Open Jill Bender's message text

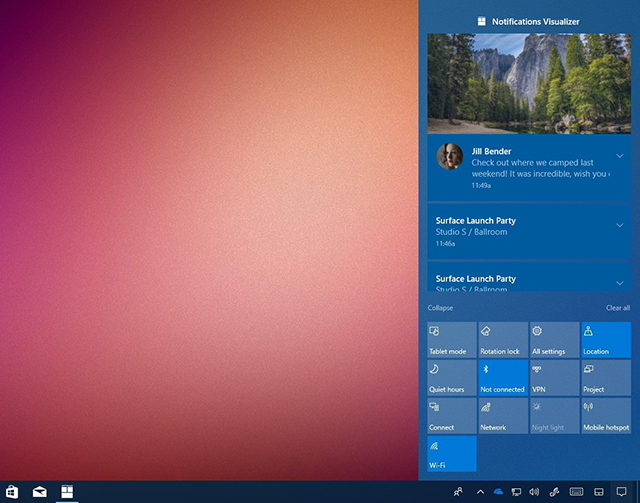point(540,168)
